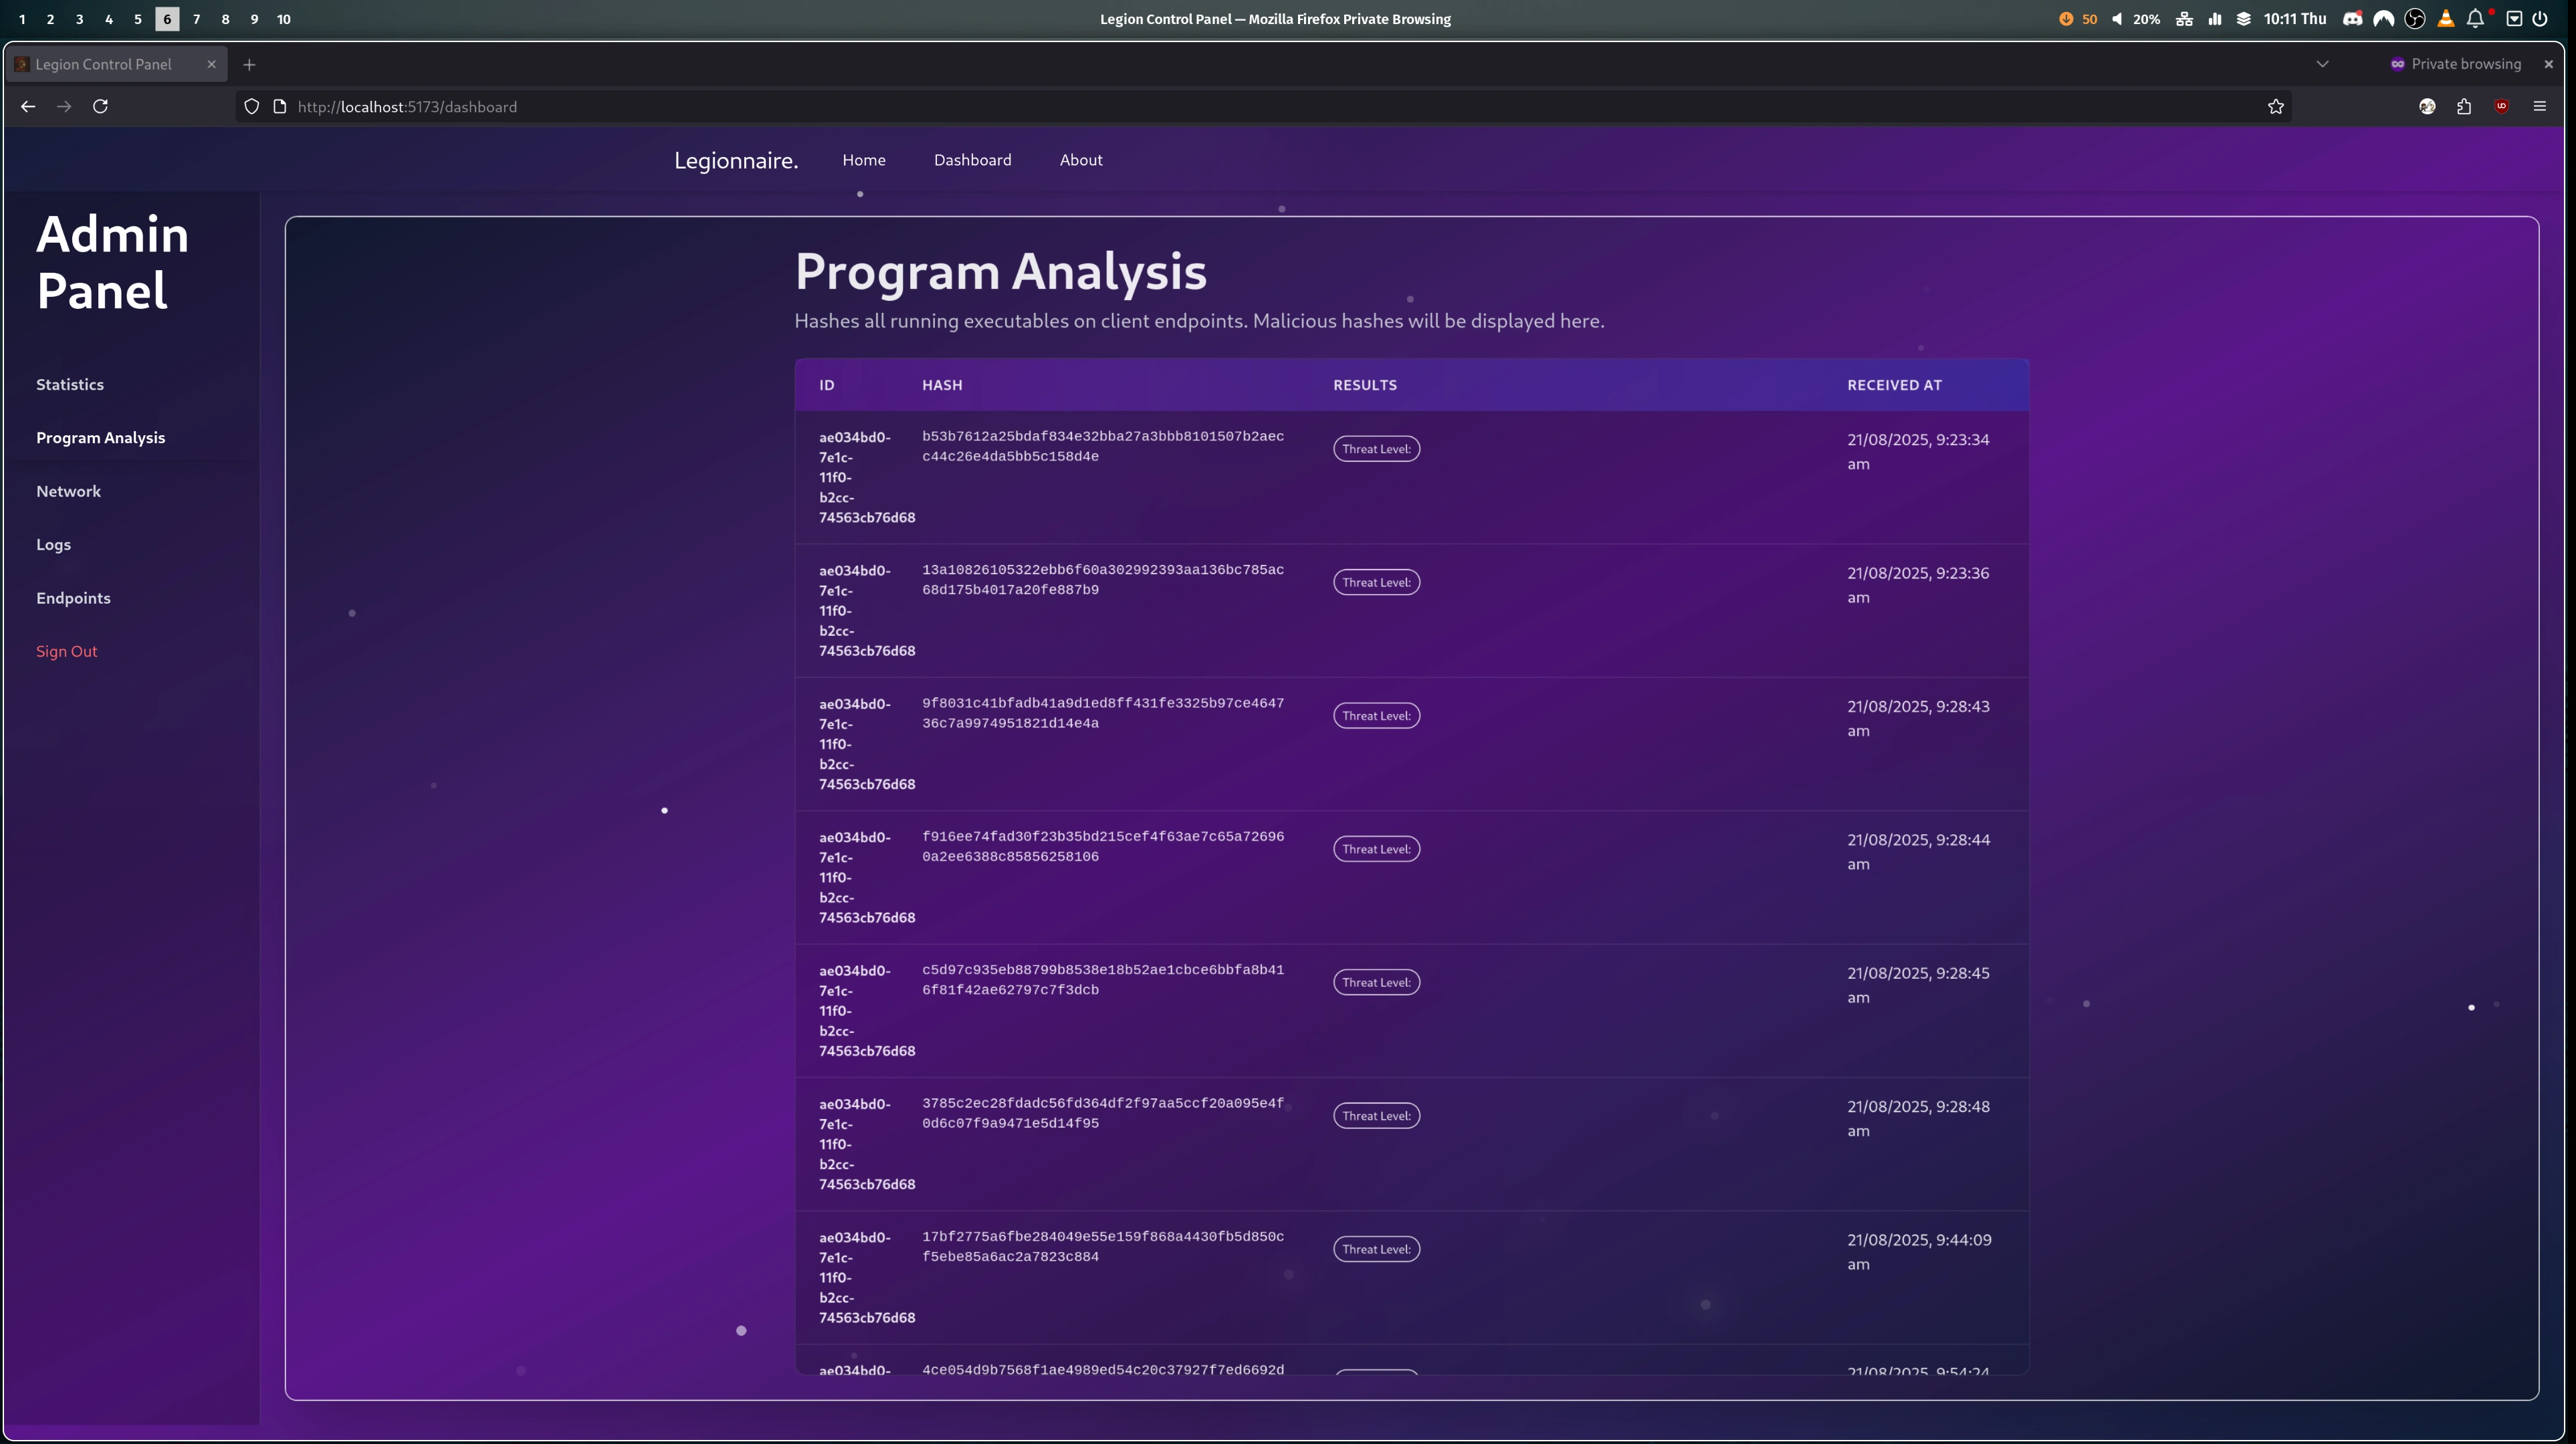Click Threat Level badge in the 9:28:44 row
Screen dimensions: 2576x1444
click(x=1376, y=849)
